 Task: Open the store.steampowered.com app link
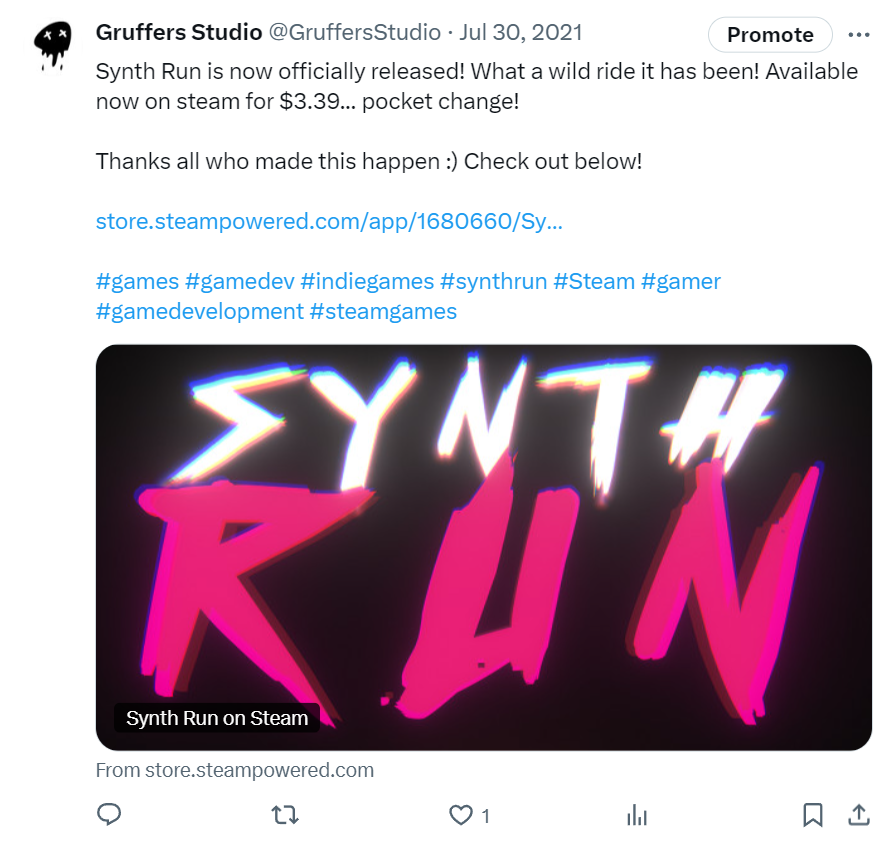pyautogui.click(x=329, y=221)
